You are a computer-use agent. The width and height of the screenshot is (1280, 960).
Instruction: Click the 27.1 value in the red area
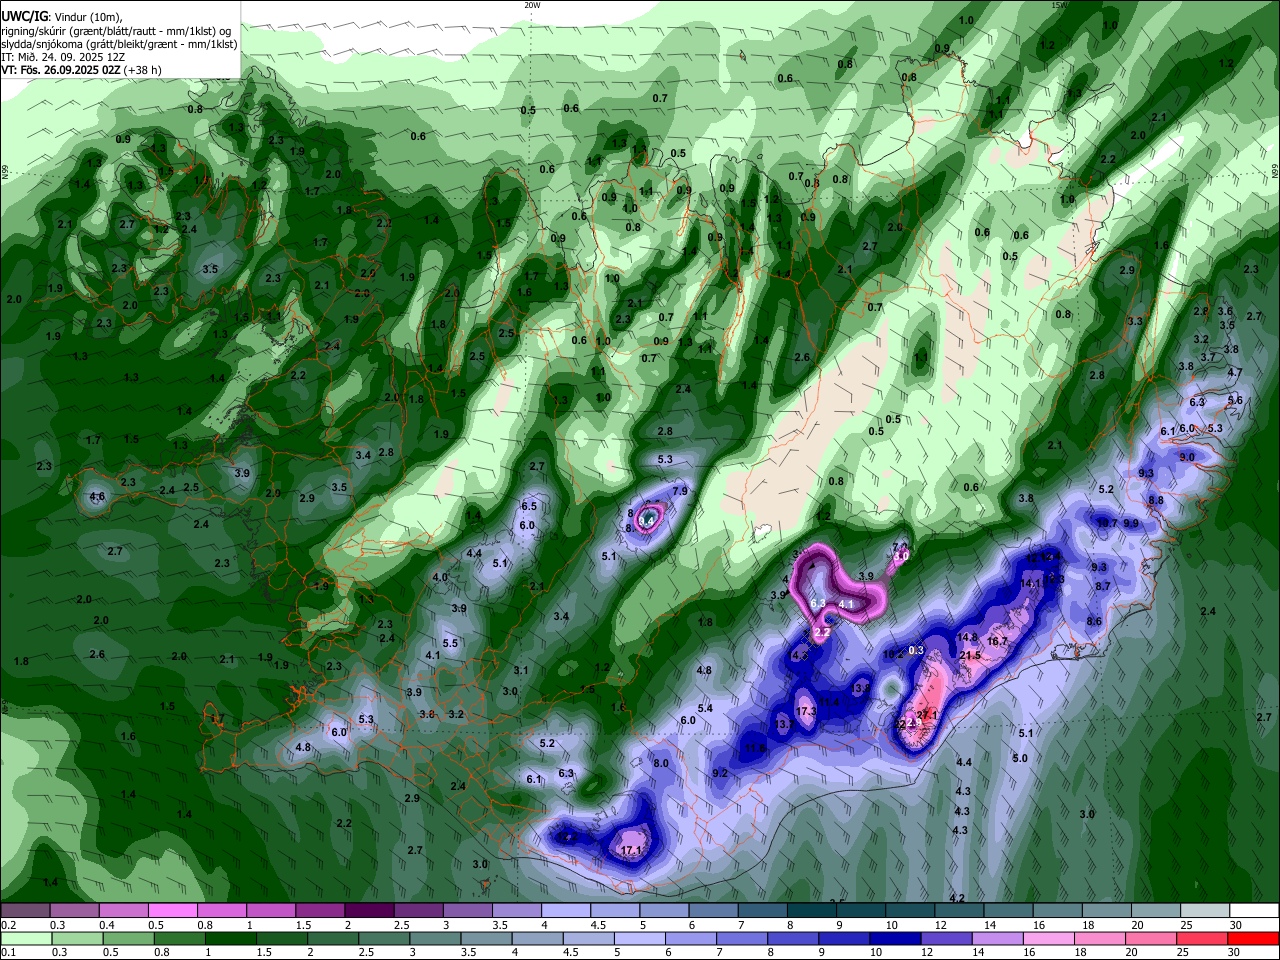tap(928, 715)
